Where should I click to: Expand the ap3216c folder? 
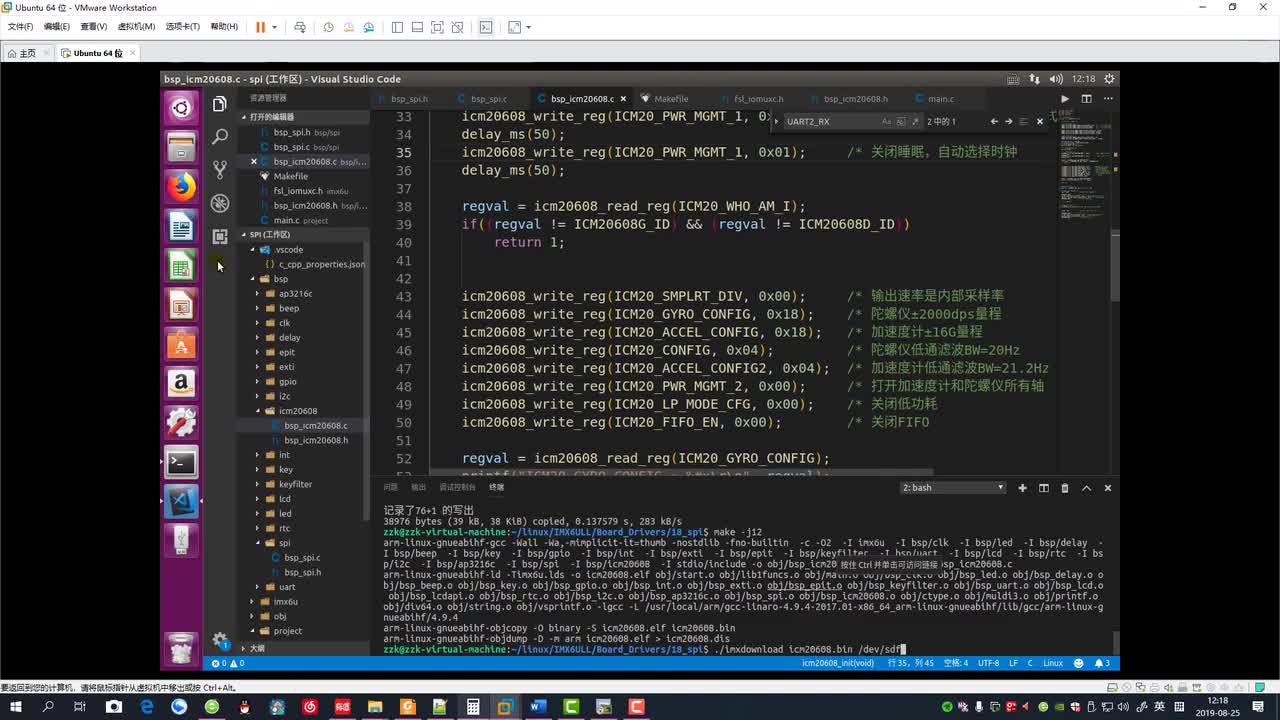295,294
